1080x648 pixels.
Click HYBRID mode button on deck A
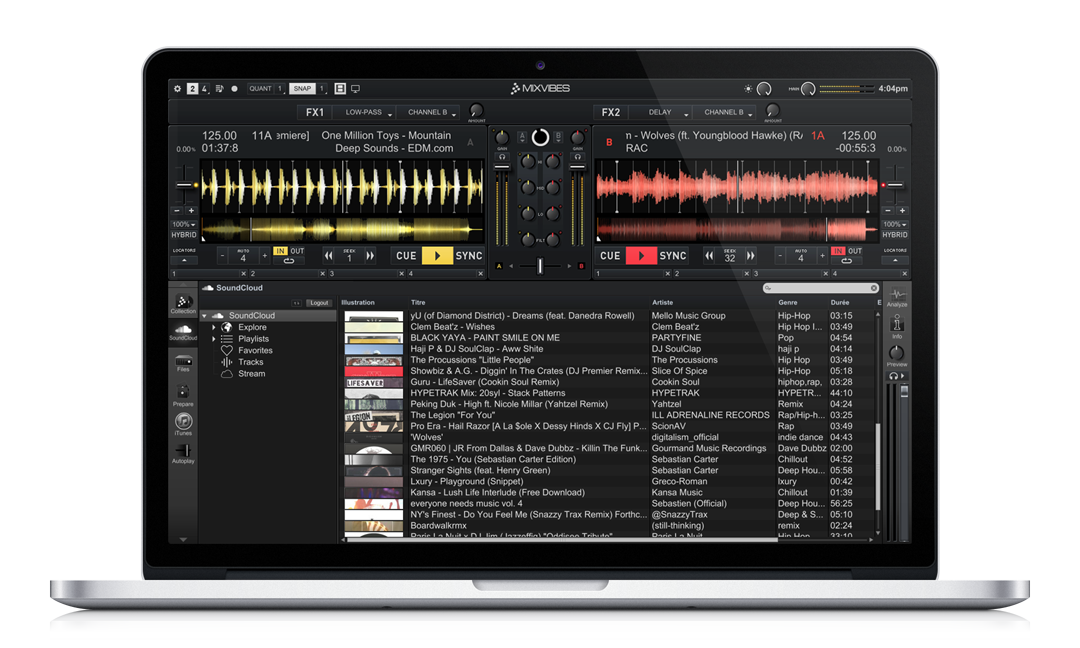click(x=184, y=235)
